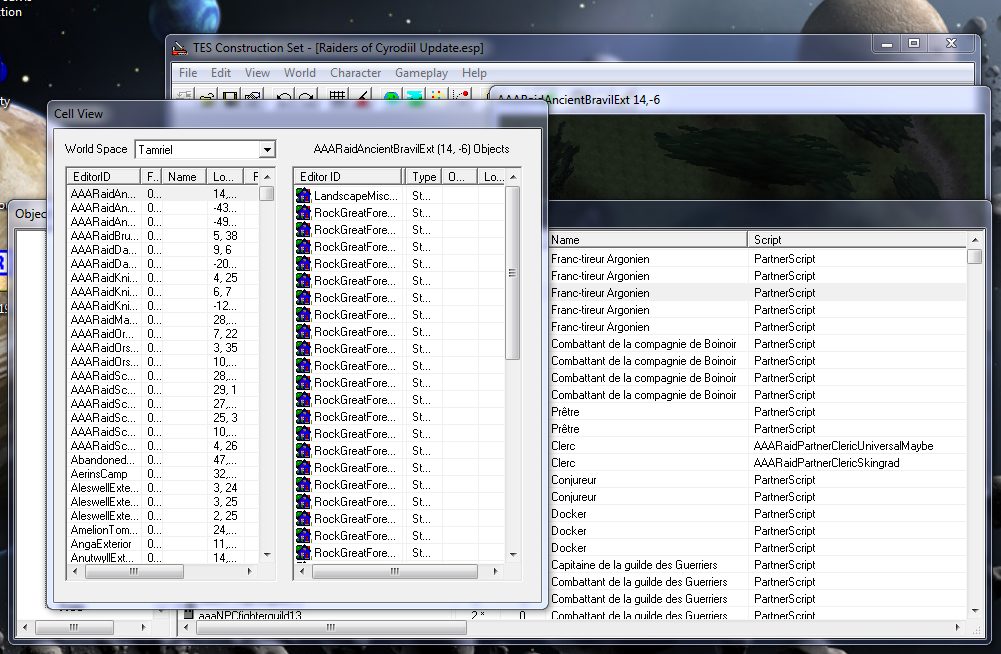Click the location value 9, 6

(x=222, y=250)
